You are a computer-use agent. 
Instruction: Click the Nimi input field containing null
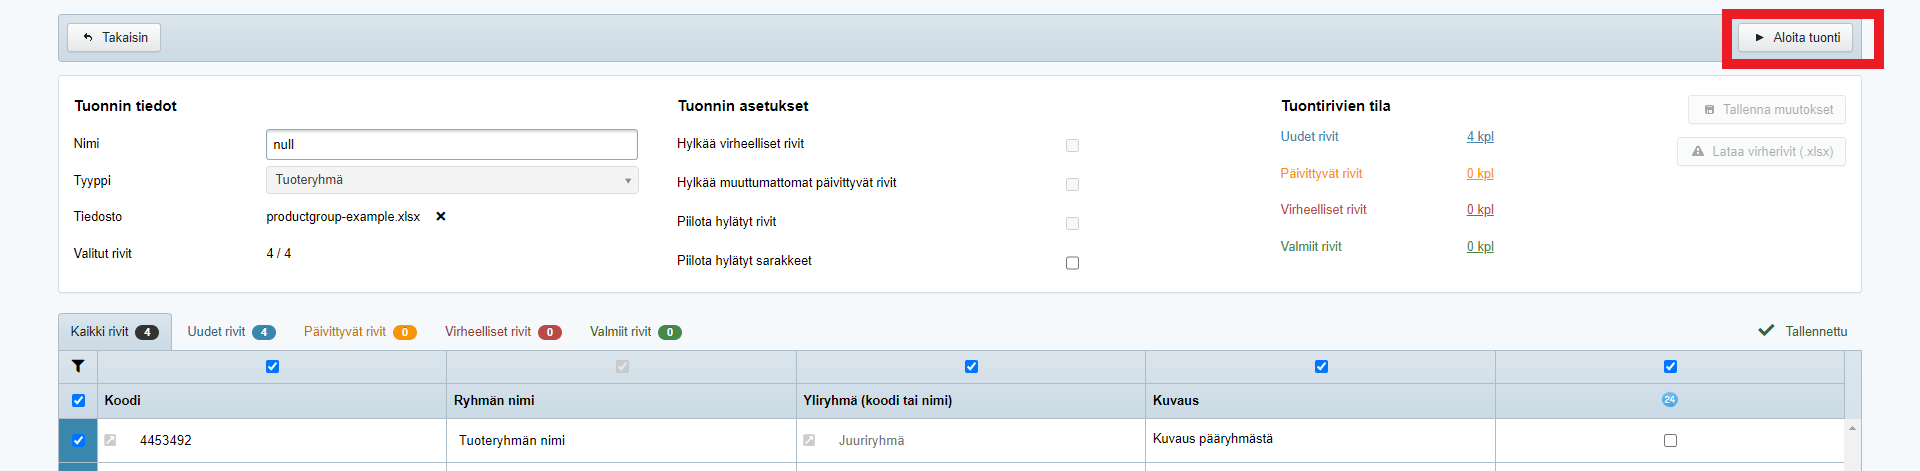[452, 145]
